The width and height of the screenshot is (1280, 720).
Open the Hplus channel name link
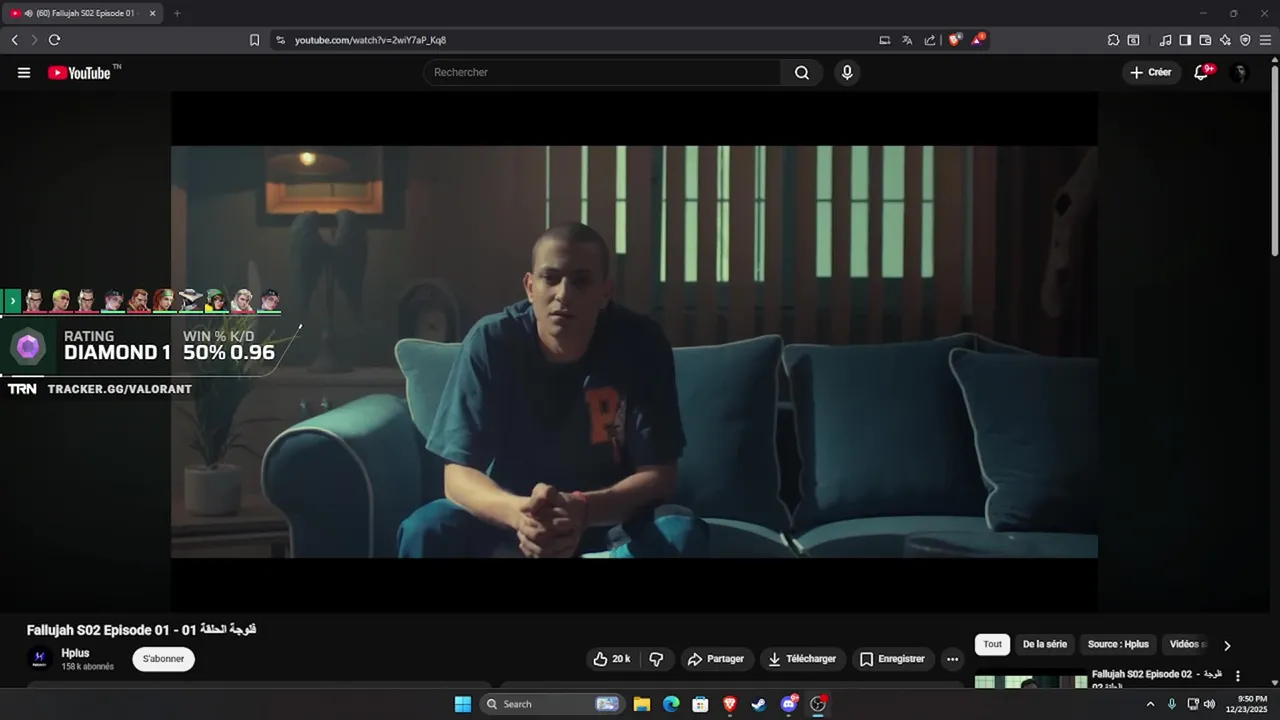pos(75,653)
